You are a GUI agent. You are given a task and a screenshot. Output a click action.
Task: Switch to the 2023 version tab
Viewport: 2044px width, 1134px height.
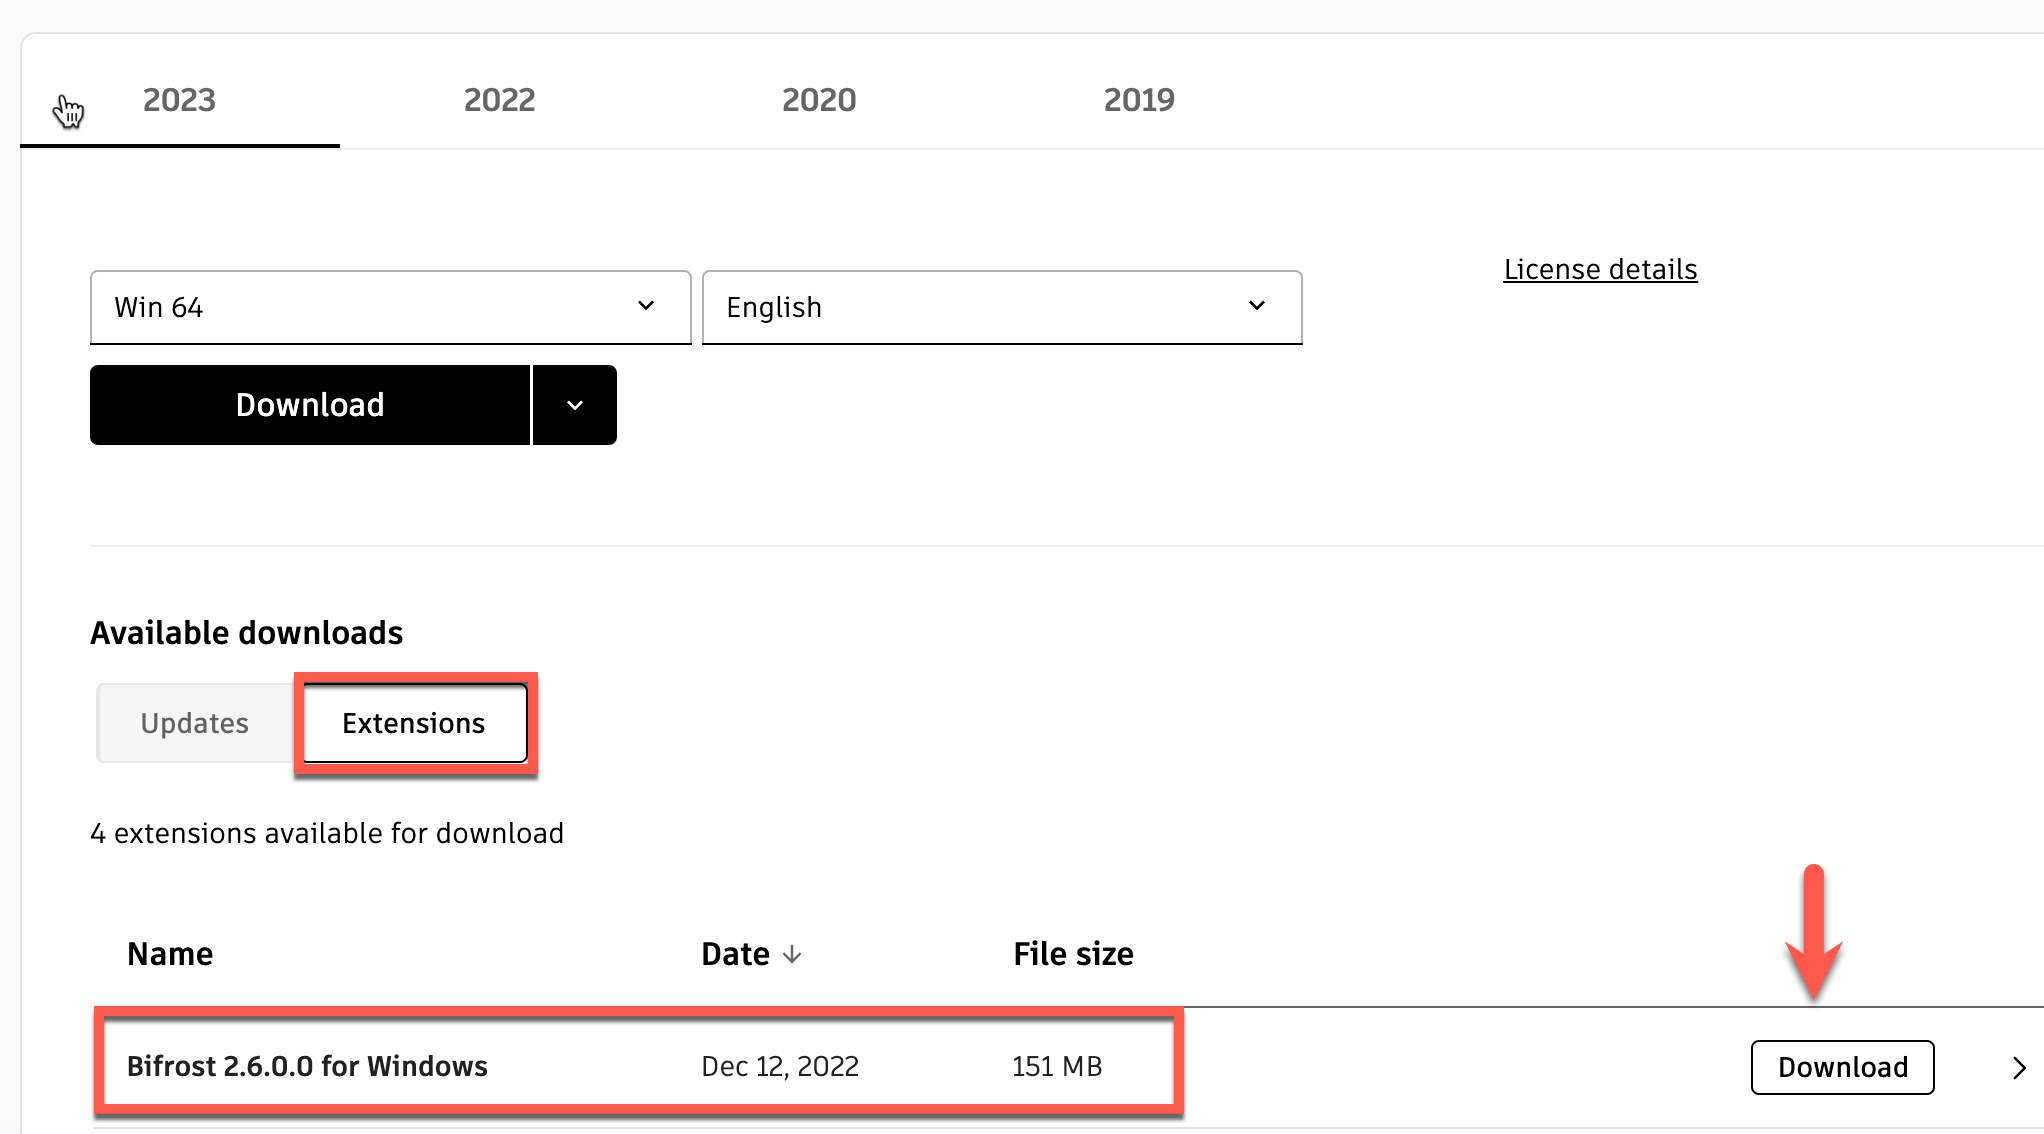point(179,100)
